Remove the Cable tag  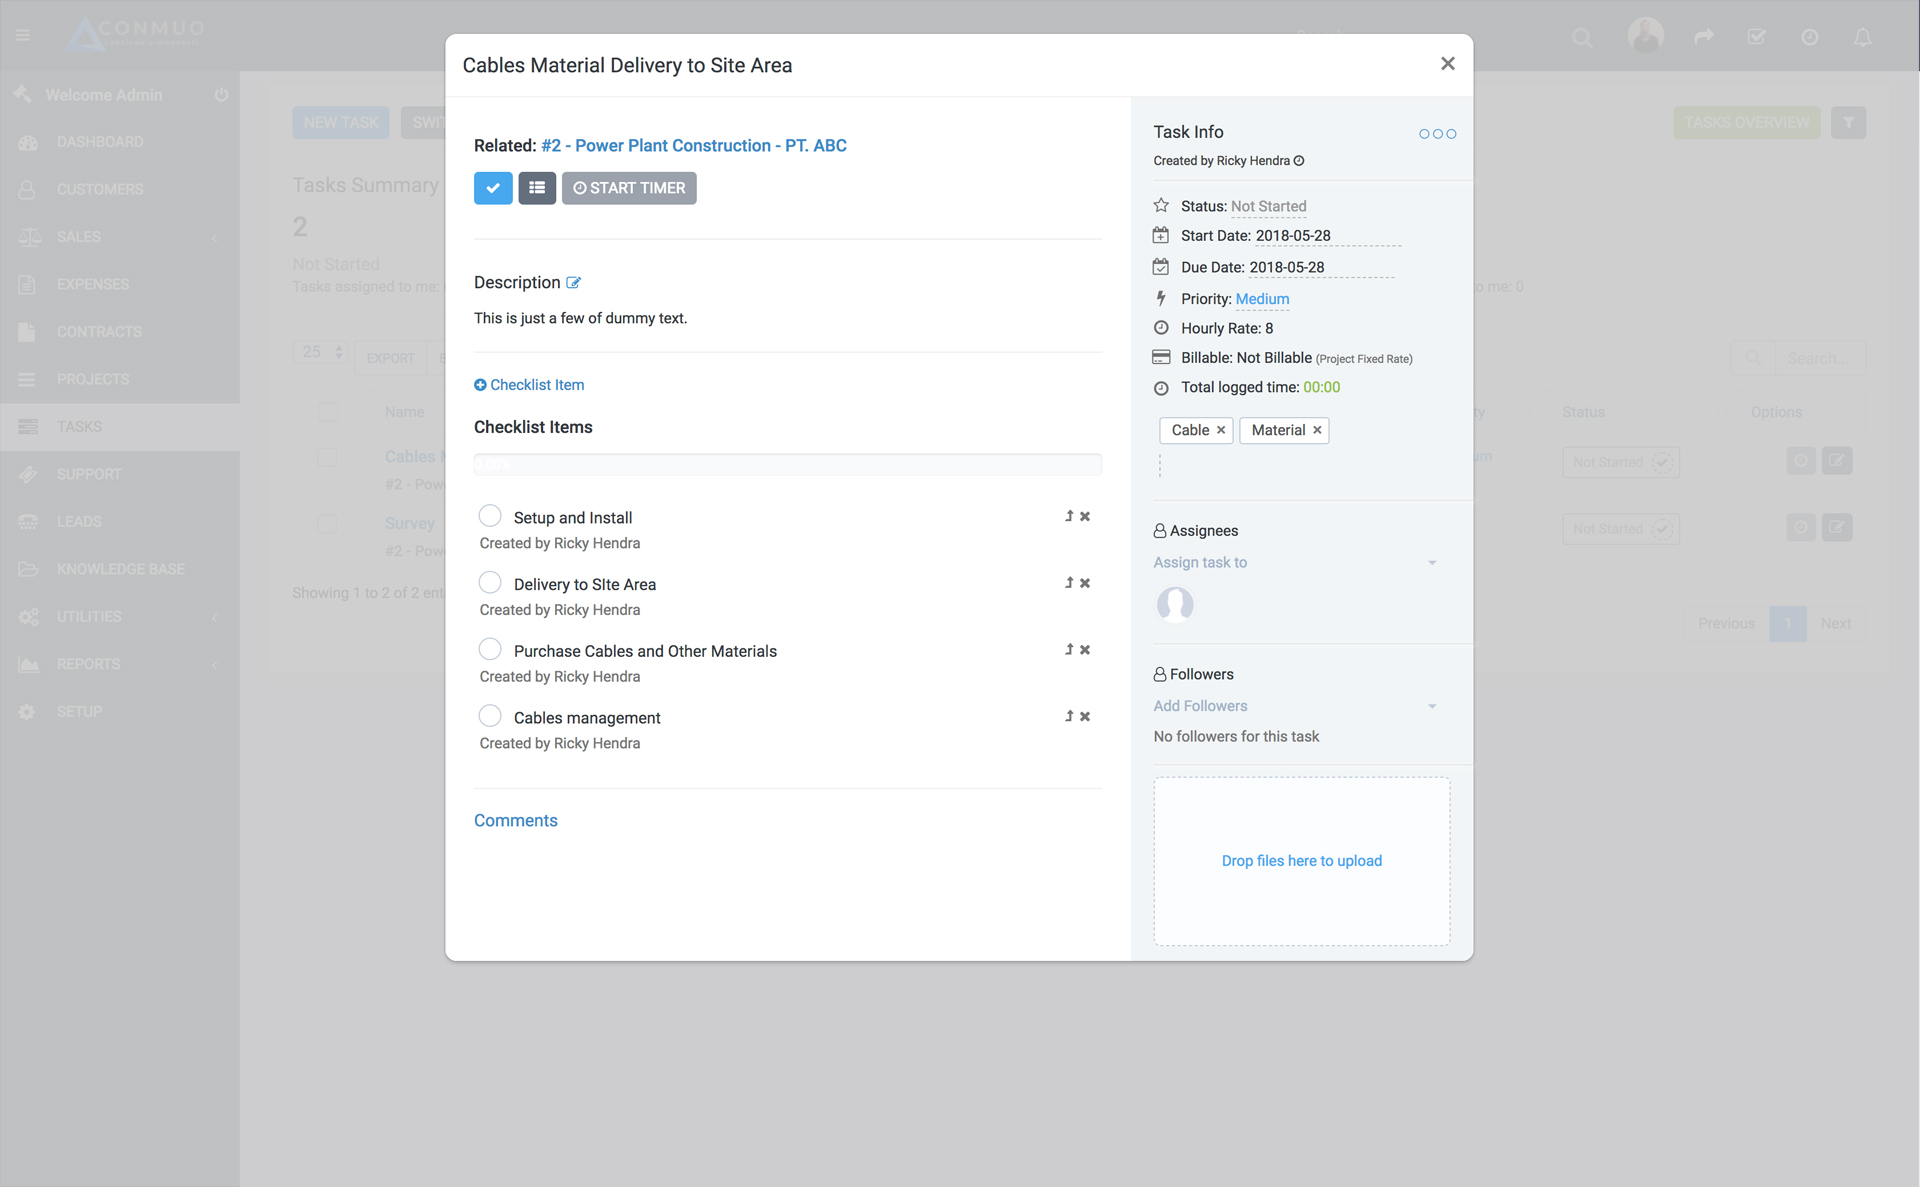point(1221,430)
